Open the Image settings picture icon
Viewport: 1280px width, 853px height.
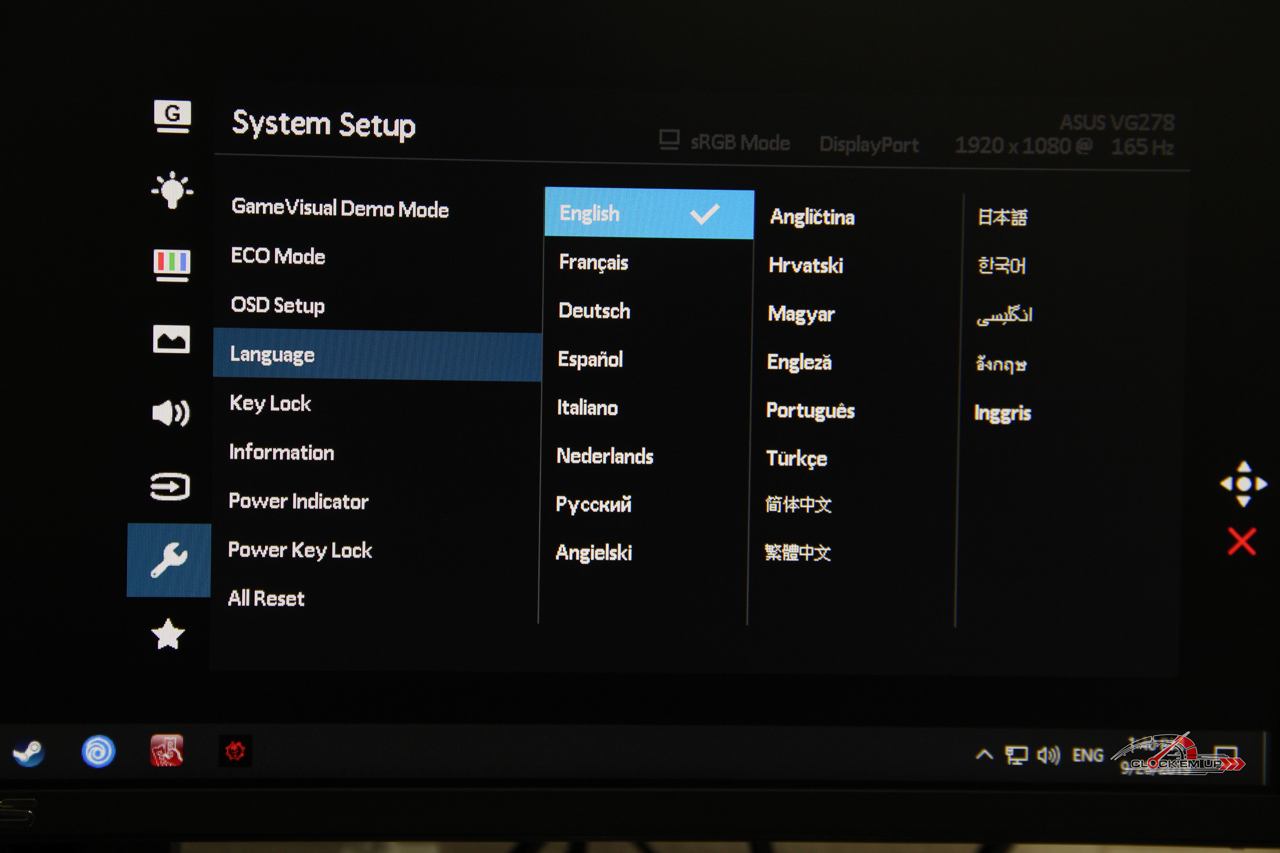click(x=171, y=339)
